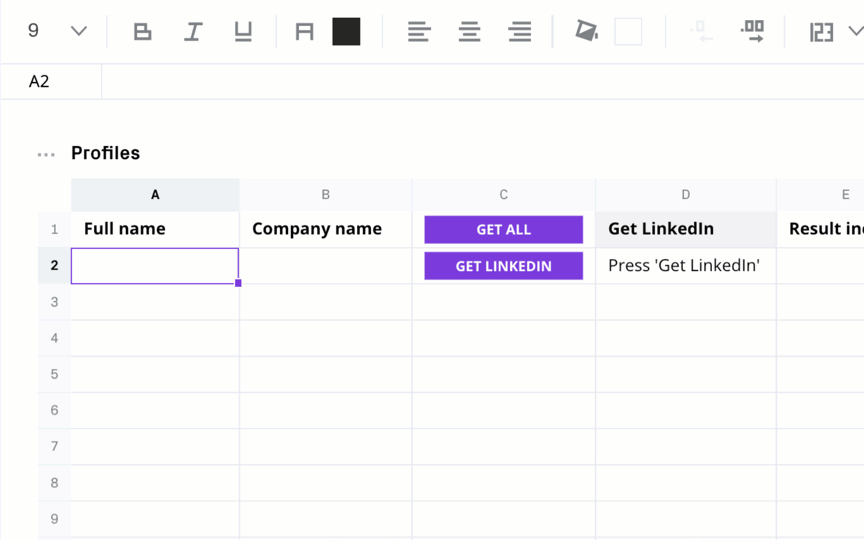Select the fill color bucket icon

click(x=586, y=30)
